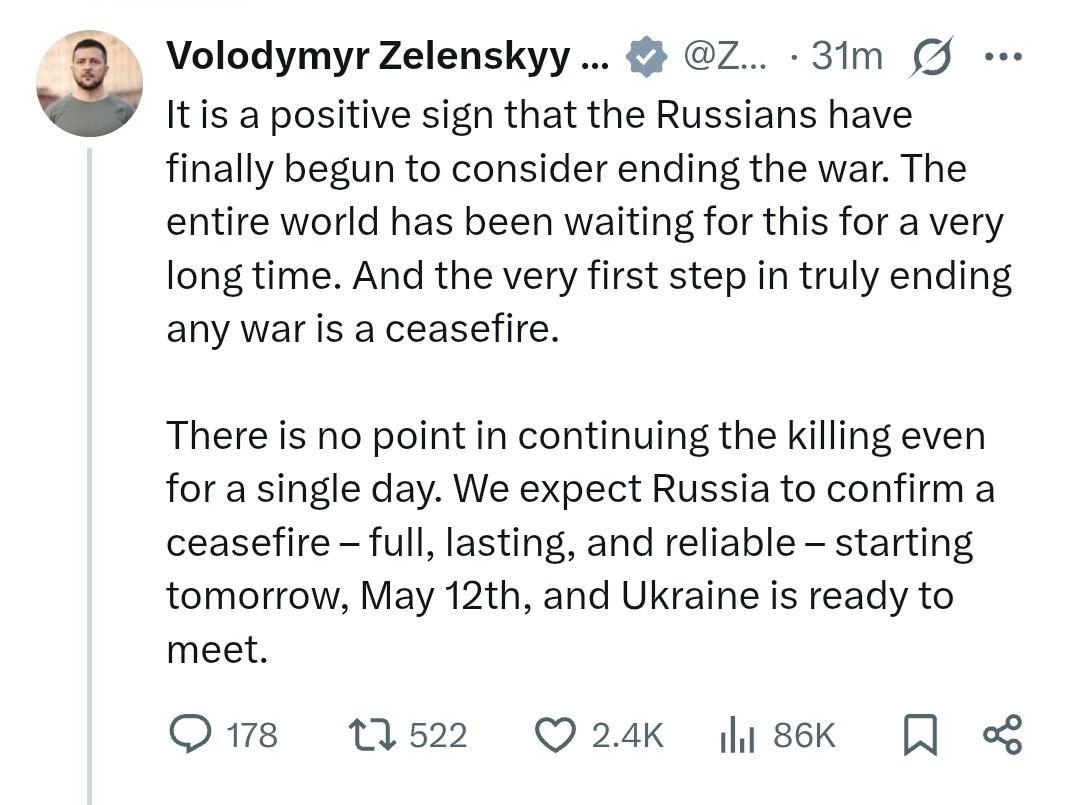
Task: Click the 522 reposts count
Action: tap(438, 735)
